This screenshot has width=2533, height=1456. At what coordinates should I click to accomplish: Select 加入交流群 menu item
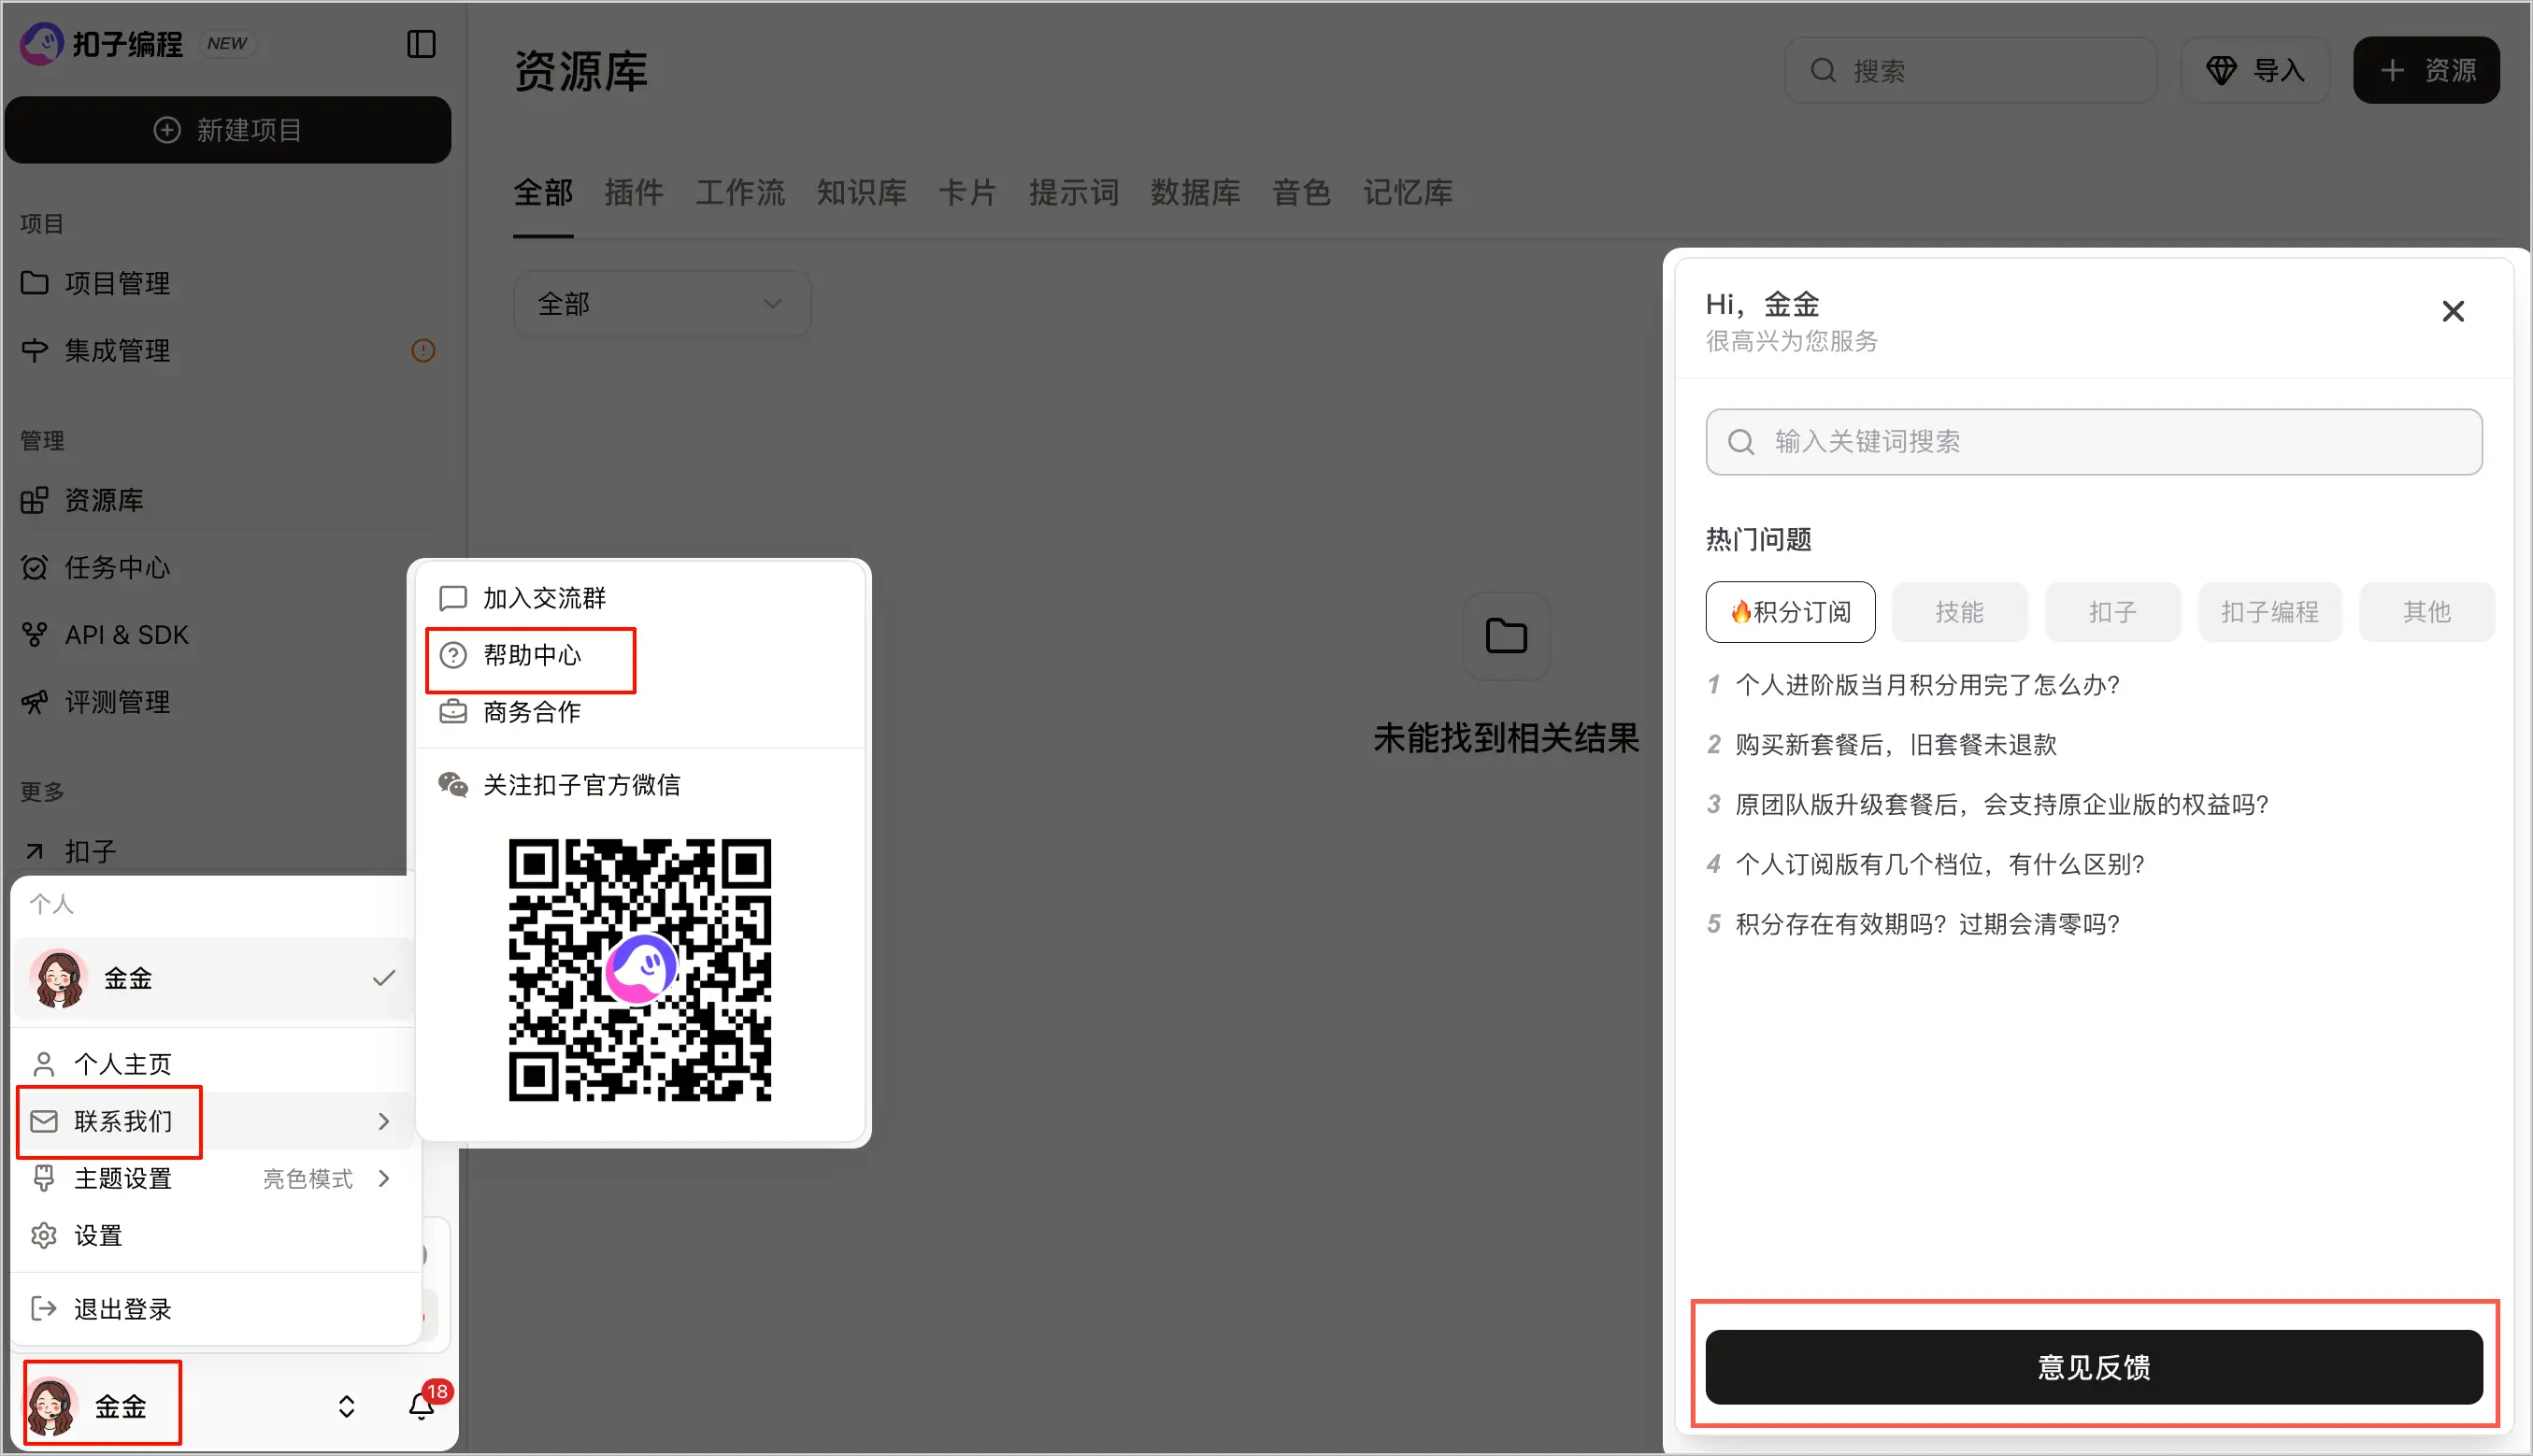click(x=640, y=598)
